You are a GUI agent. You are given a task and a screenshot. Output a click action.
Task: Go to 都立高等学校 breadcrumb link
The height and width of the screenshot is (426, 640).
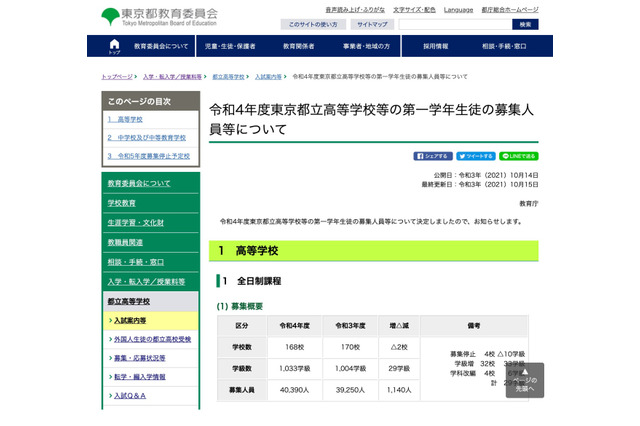pyautogui.click(x=228, y=77)
